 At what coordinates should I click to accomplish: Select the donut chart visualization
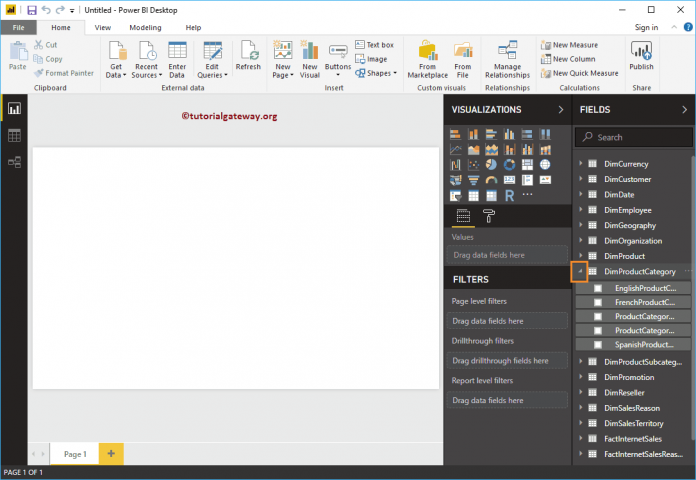point(509,165)
